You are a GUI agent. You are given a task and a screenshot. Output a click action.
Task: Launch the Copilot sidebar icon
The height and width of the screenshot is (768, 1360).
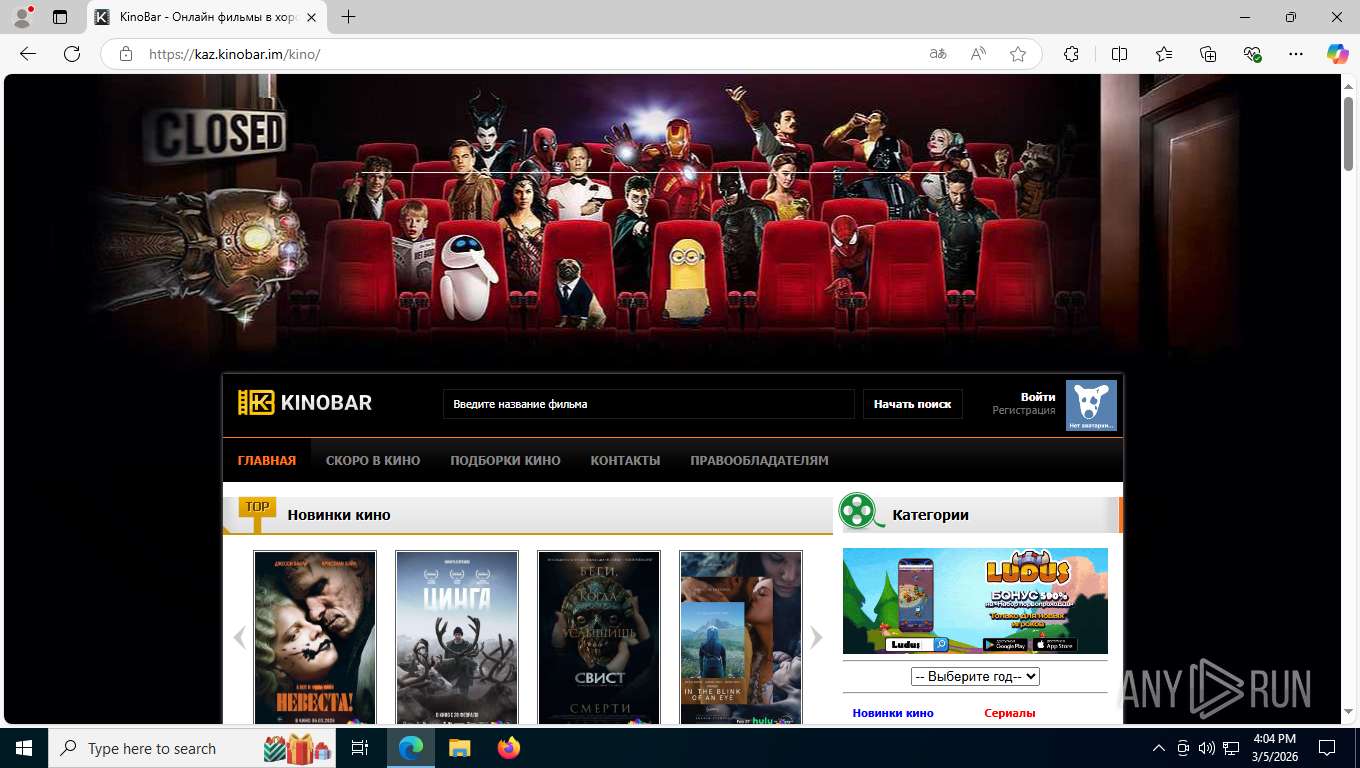pos(1338,54)
